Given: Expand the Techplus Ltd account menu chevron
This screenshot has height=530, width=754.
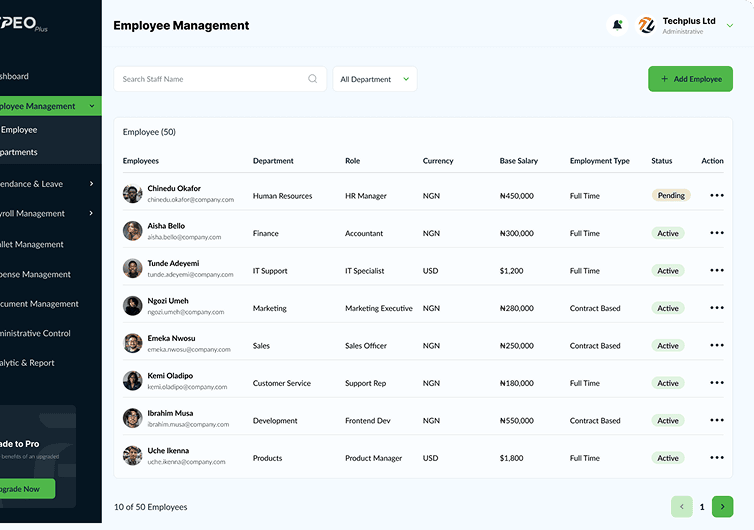Looking at the screenshot, I should 730,25.
